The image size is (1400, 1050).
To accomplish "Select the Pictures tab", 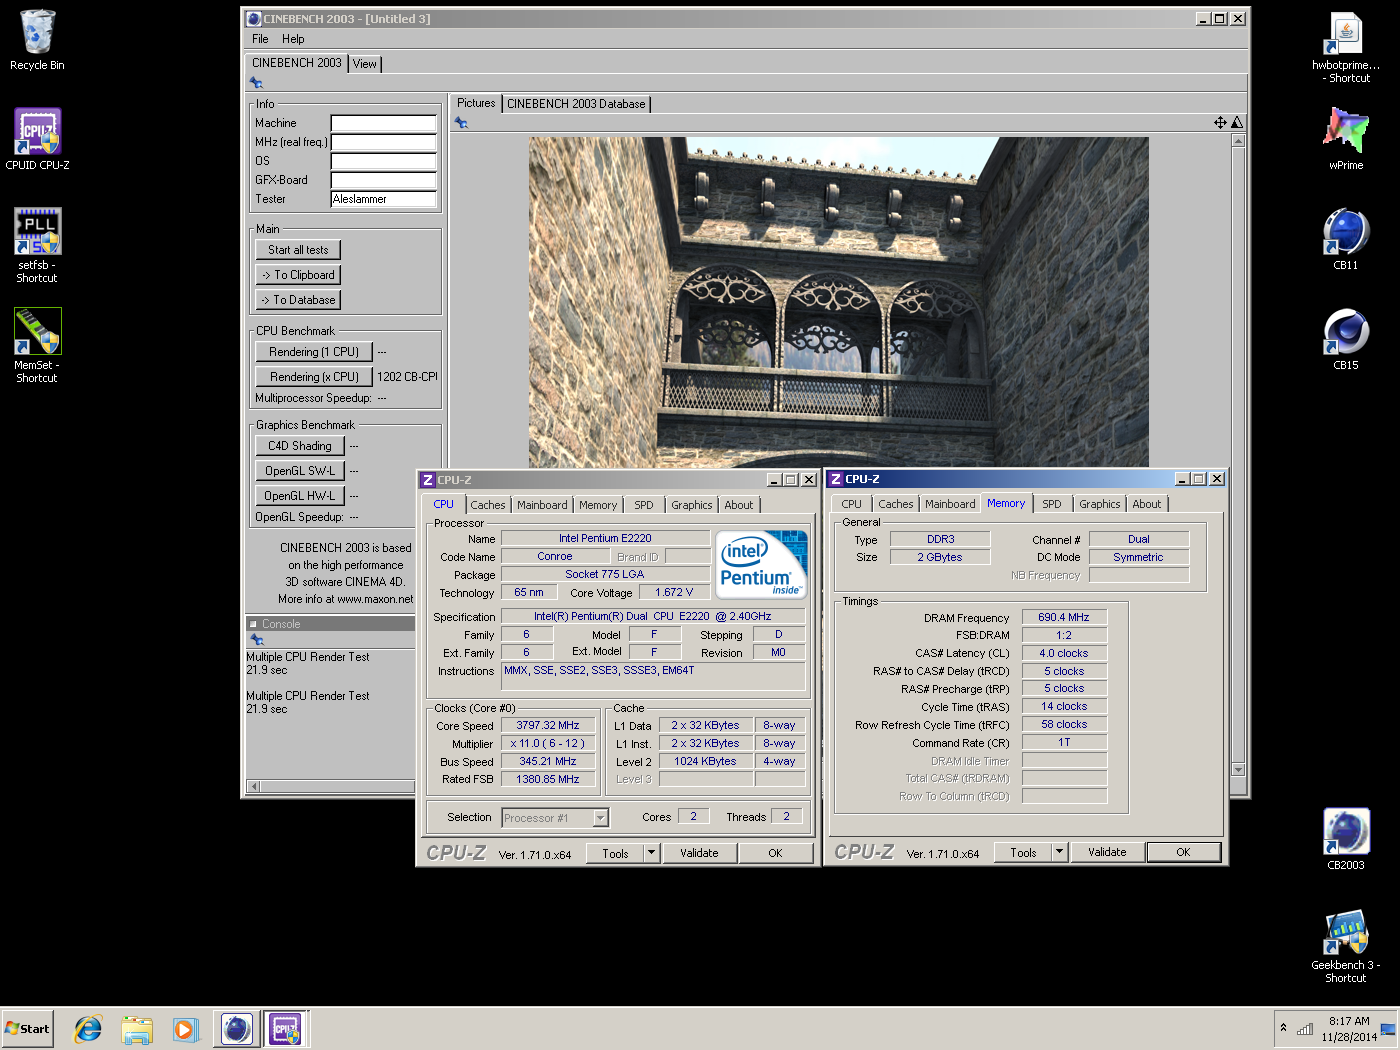I will click(476, 103).
